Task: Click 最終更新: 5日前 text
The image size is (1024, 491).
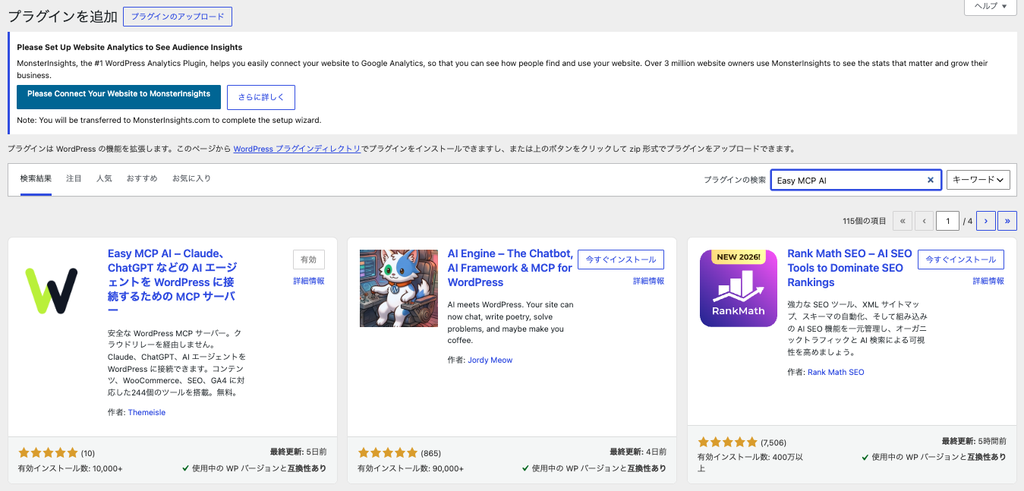Action: point(298,451)
